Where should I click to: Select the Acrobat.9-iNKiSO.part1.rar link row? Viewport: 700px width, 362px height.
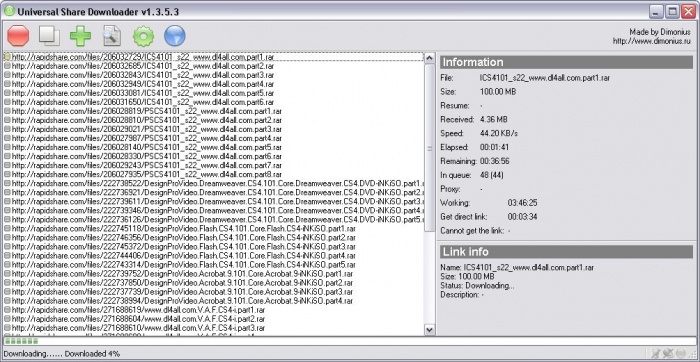point(213,274)
